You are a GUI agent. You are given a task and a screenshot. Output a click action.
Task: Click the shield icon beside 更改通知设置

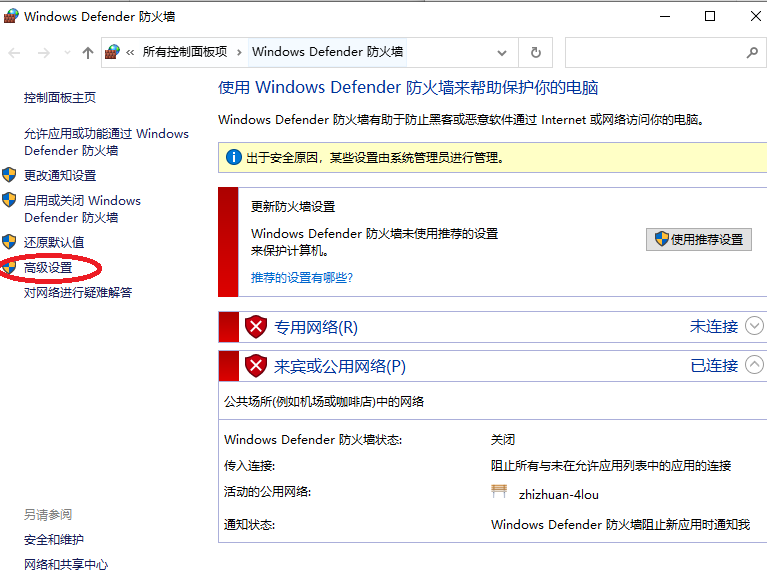tap(9, 175)
